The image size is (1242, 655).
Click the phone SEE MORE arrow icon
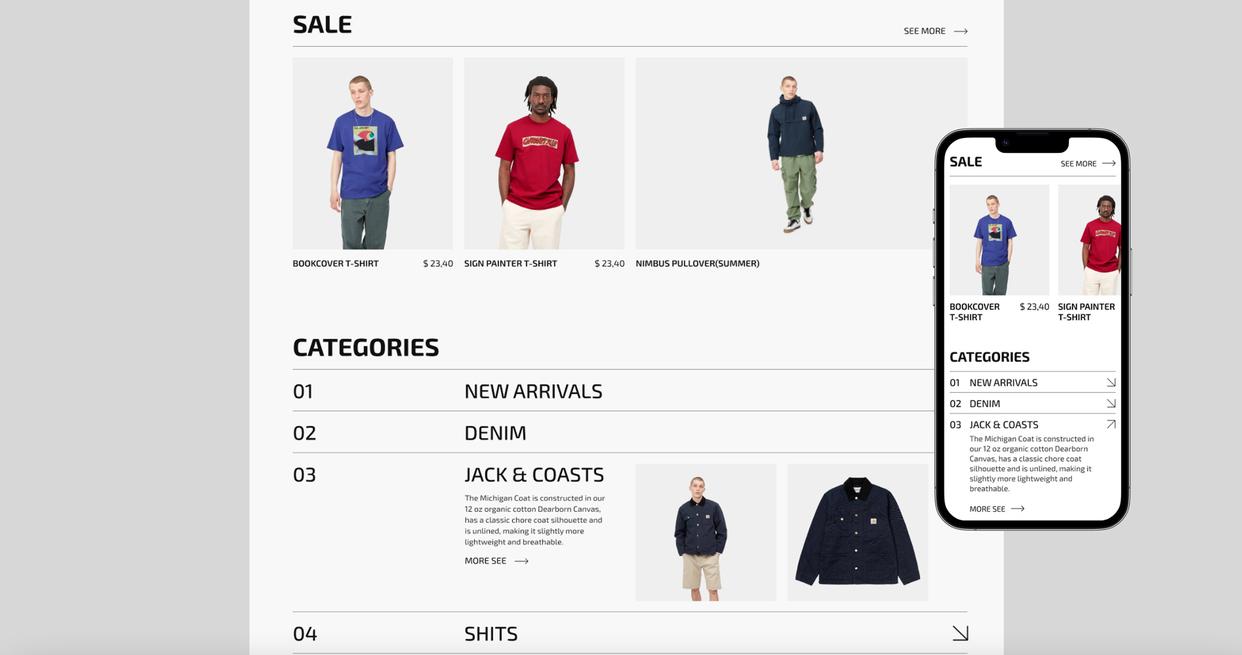click(x=1108, y=163)
